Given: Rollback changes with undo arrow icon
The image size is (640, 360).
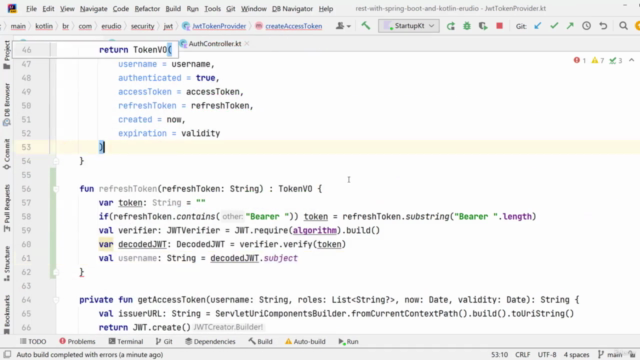Looking at the screenshot, I should click(x=603, y=26).
